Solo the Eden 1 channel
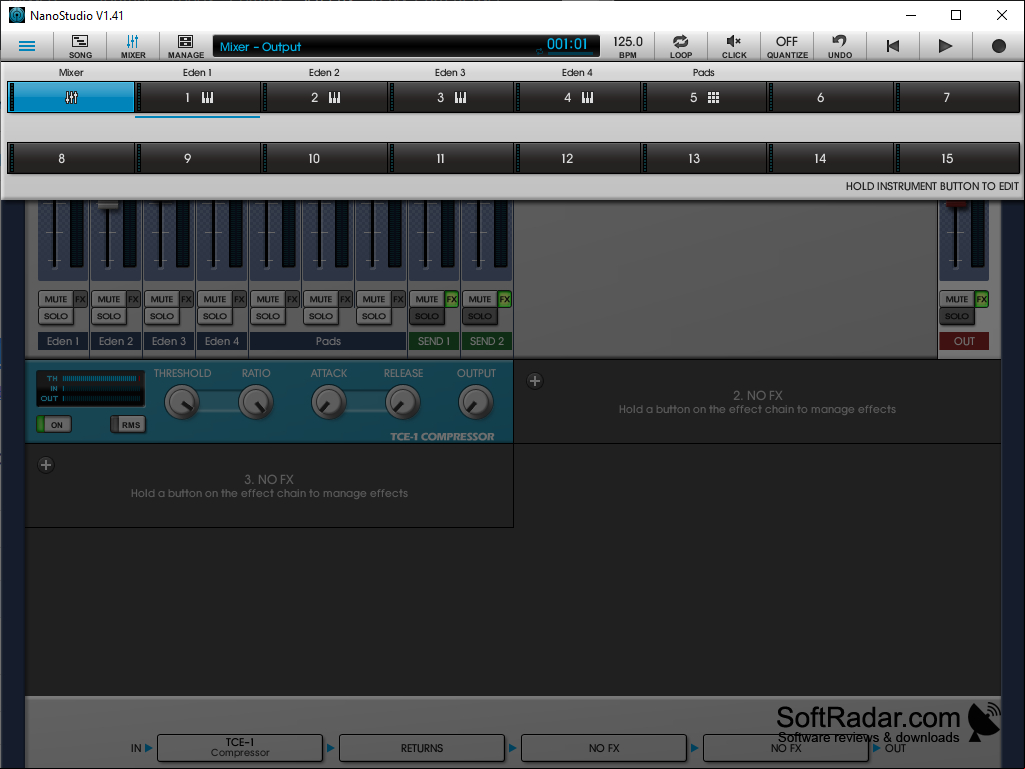This screenshot has width=1025, height=769. click(x=56, y=316)
